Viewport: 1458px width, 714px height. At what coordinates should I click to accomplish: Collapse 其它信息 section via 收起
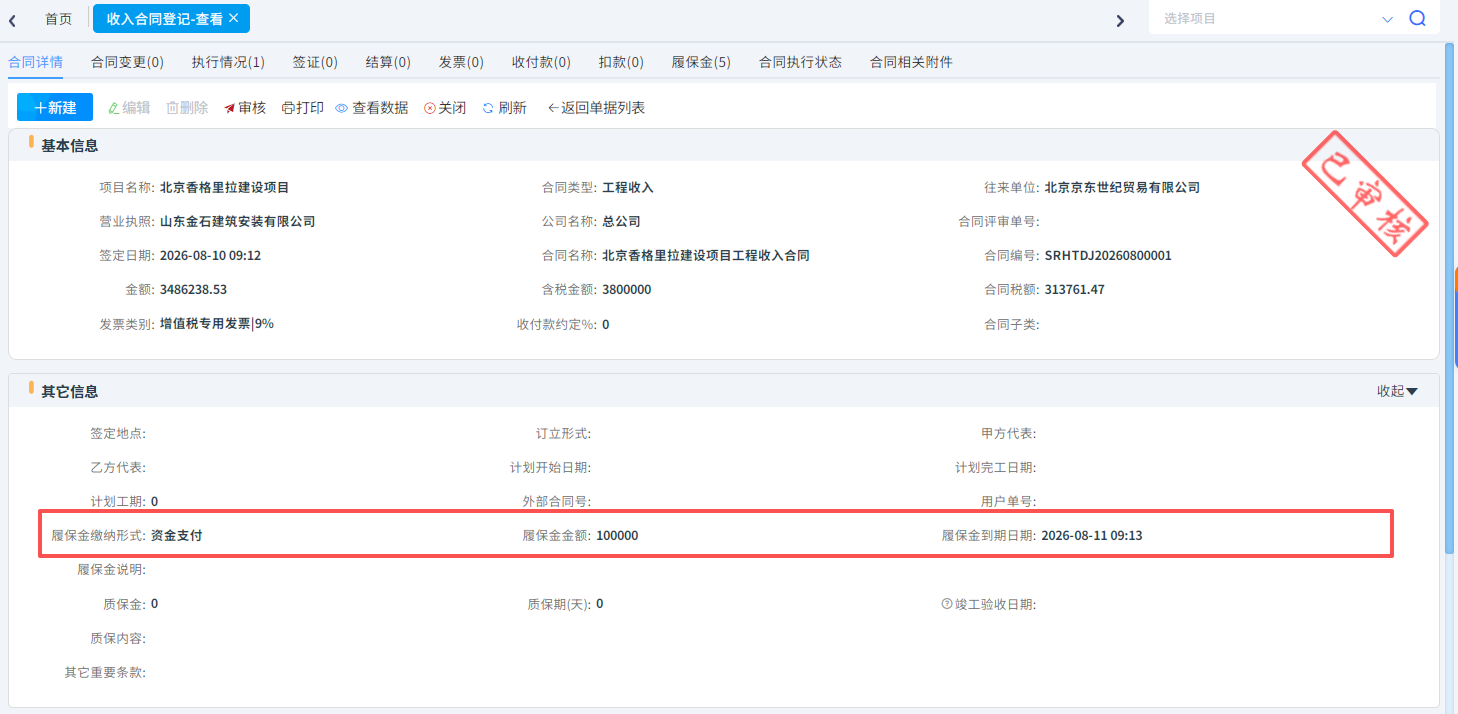click(x=1397, y=391)
